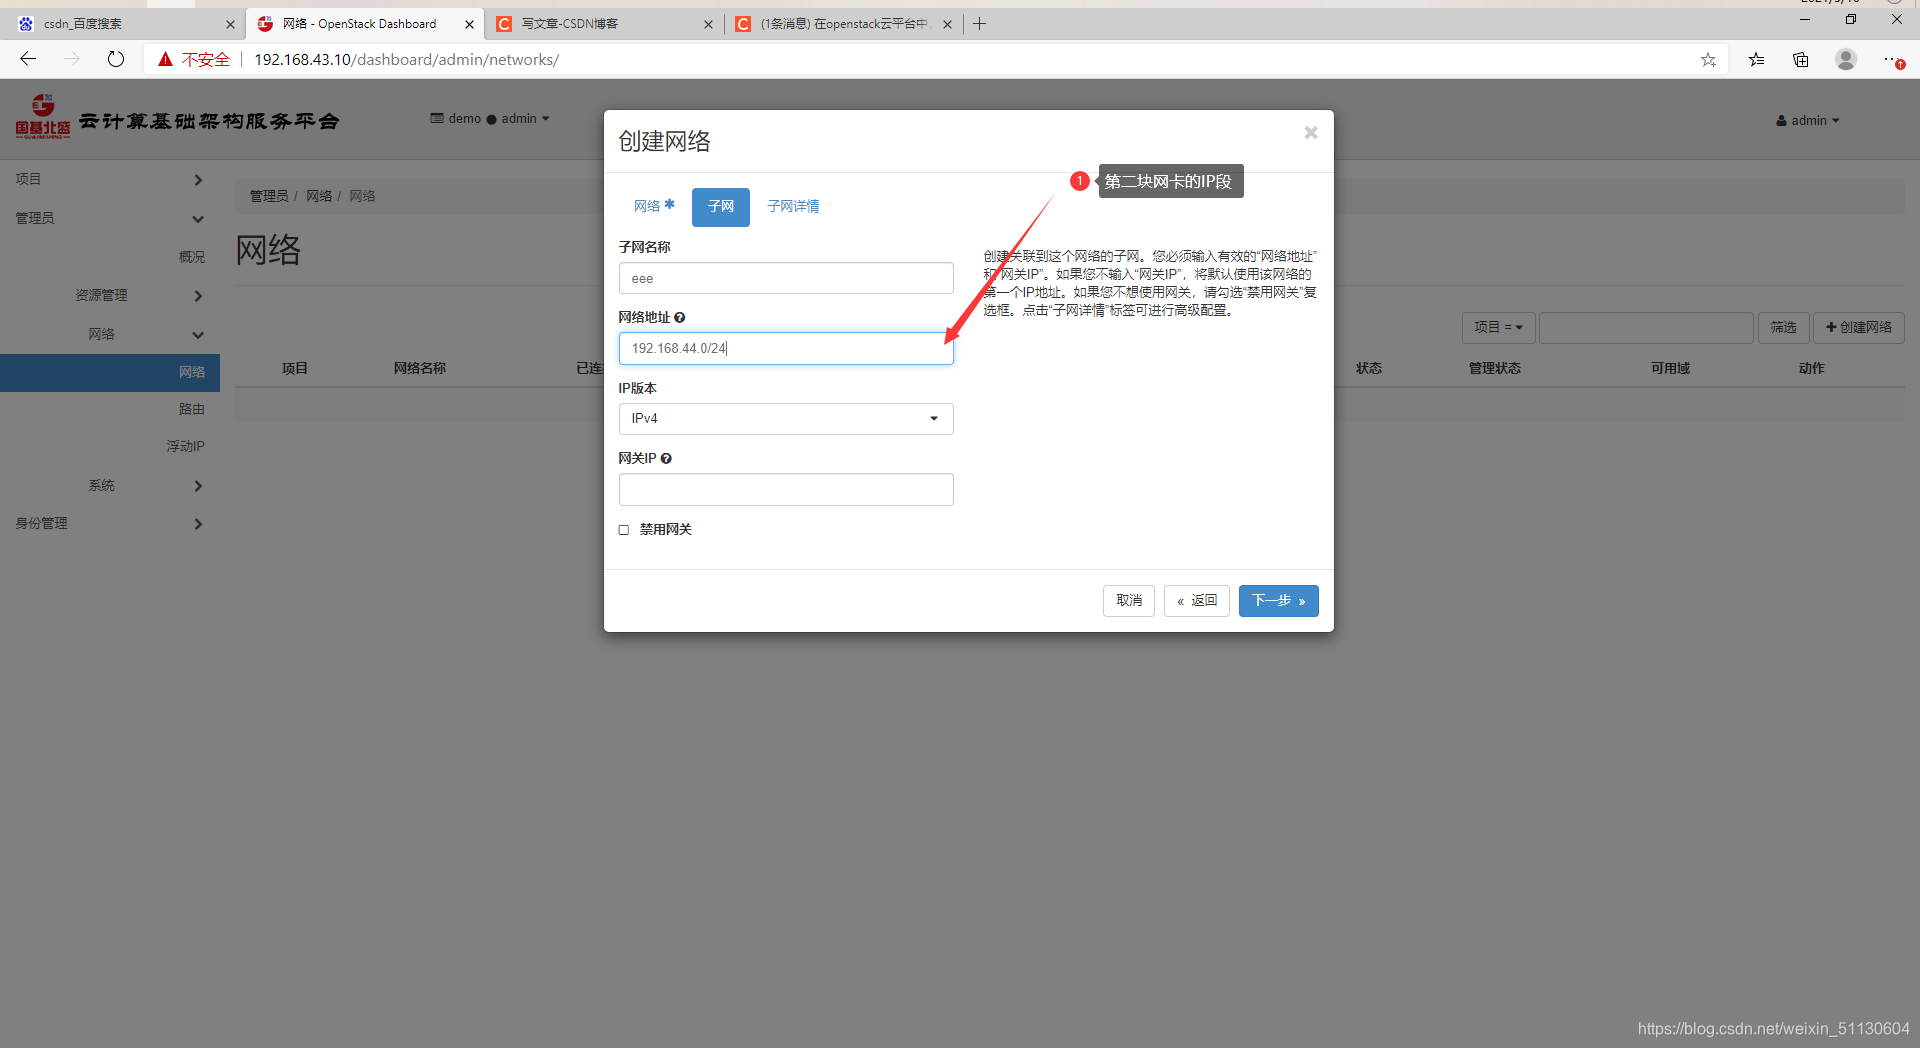
Task: Open the browser favorites list icon
Action: pyautogui.click(x=1756, y=60)
